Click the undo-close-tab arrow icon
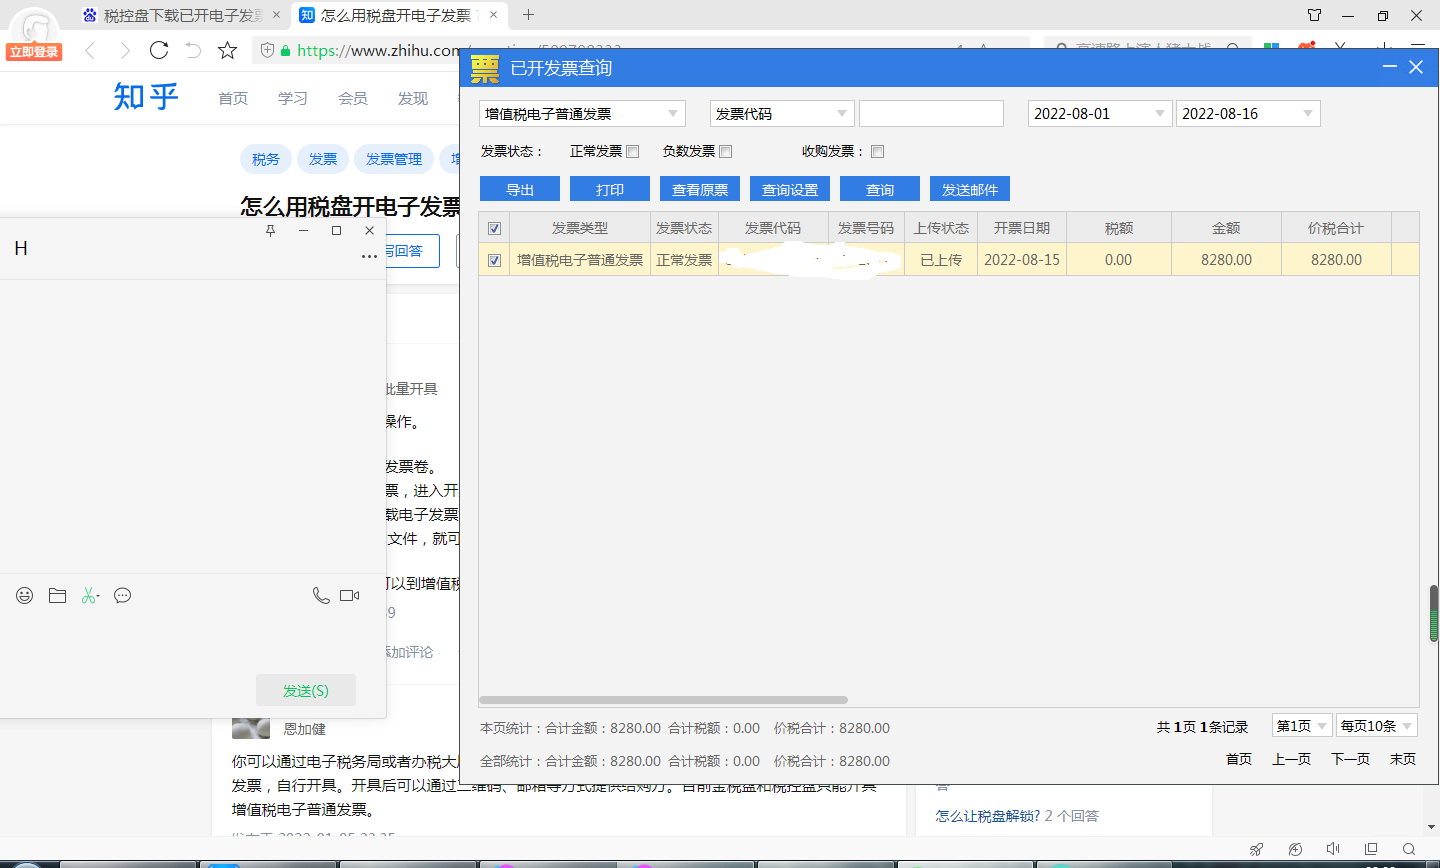 (193, 50)
